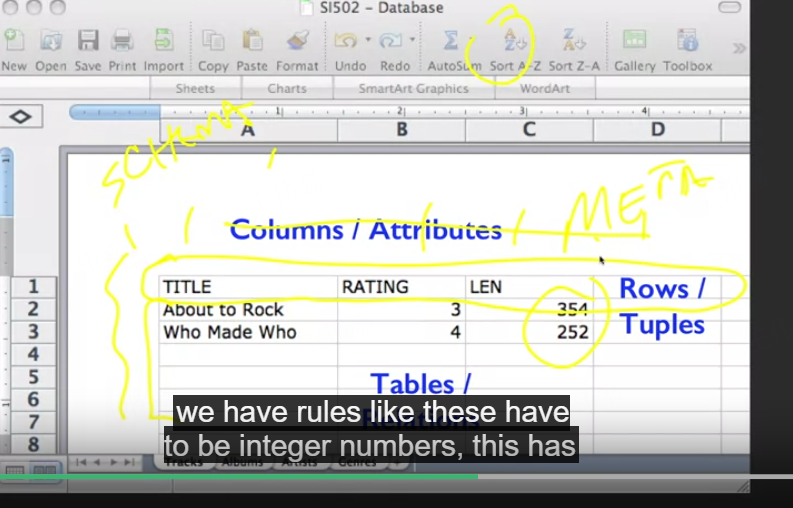Open the Genres sheet tab
The width and height of the screenshot is (793, 508).
click(x=357, y=462)
